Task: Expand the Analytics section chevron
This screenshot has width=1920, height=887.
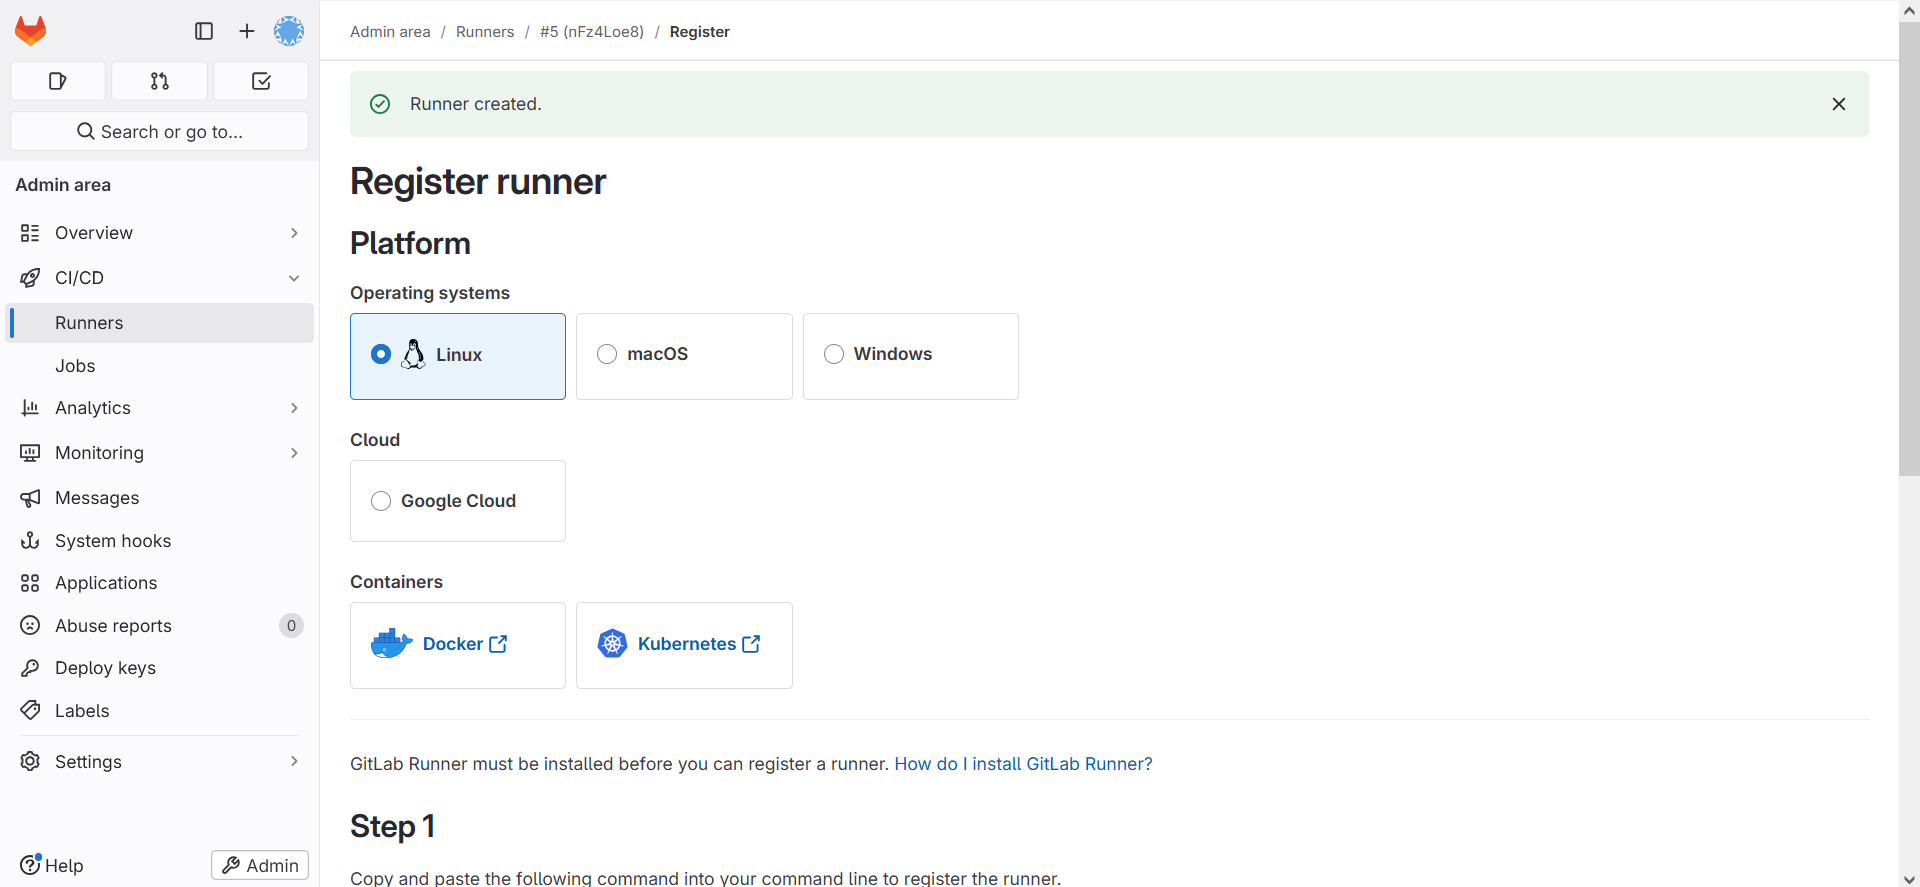Action: pos(294,408)
